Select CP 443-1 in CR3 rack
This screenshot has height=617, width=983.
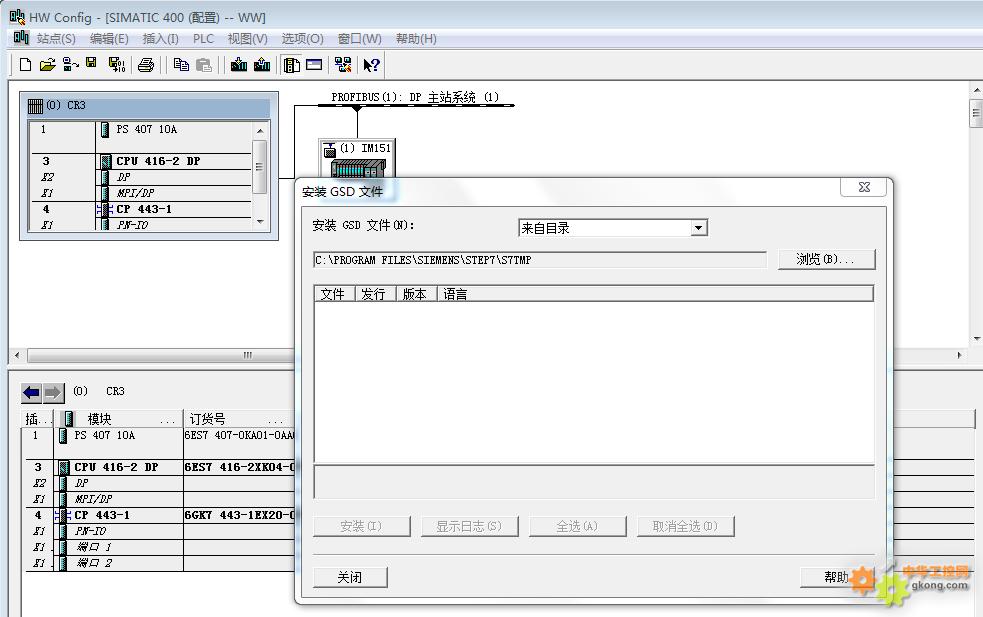144,209
